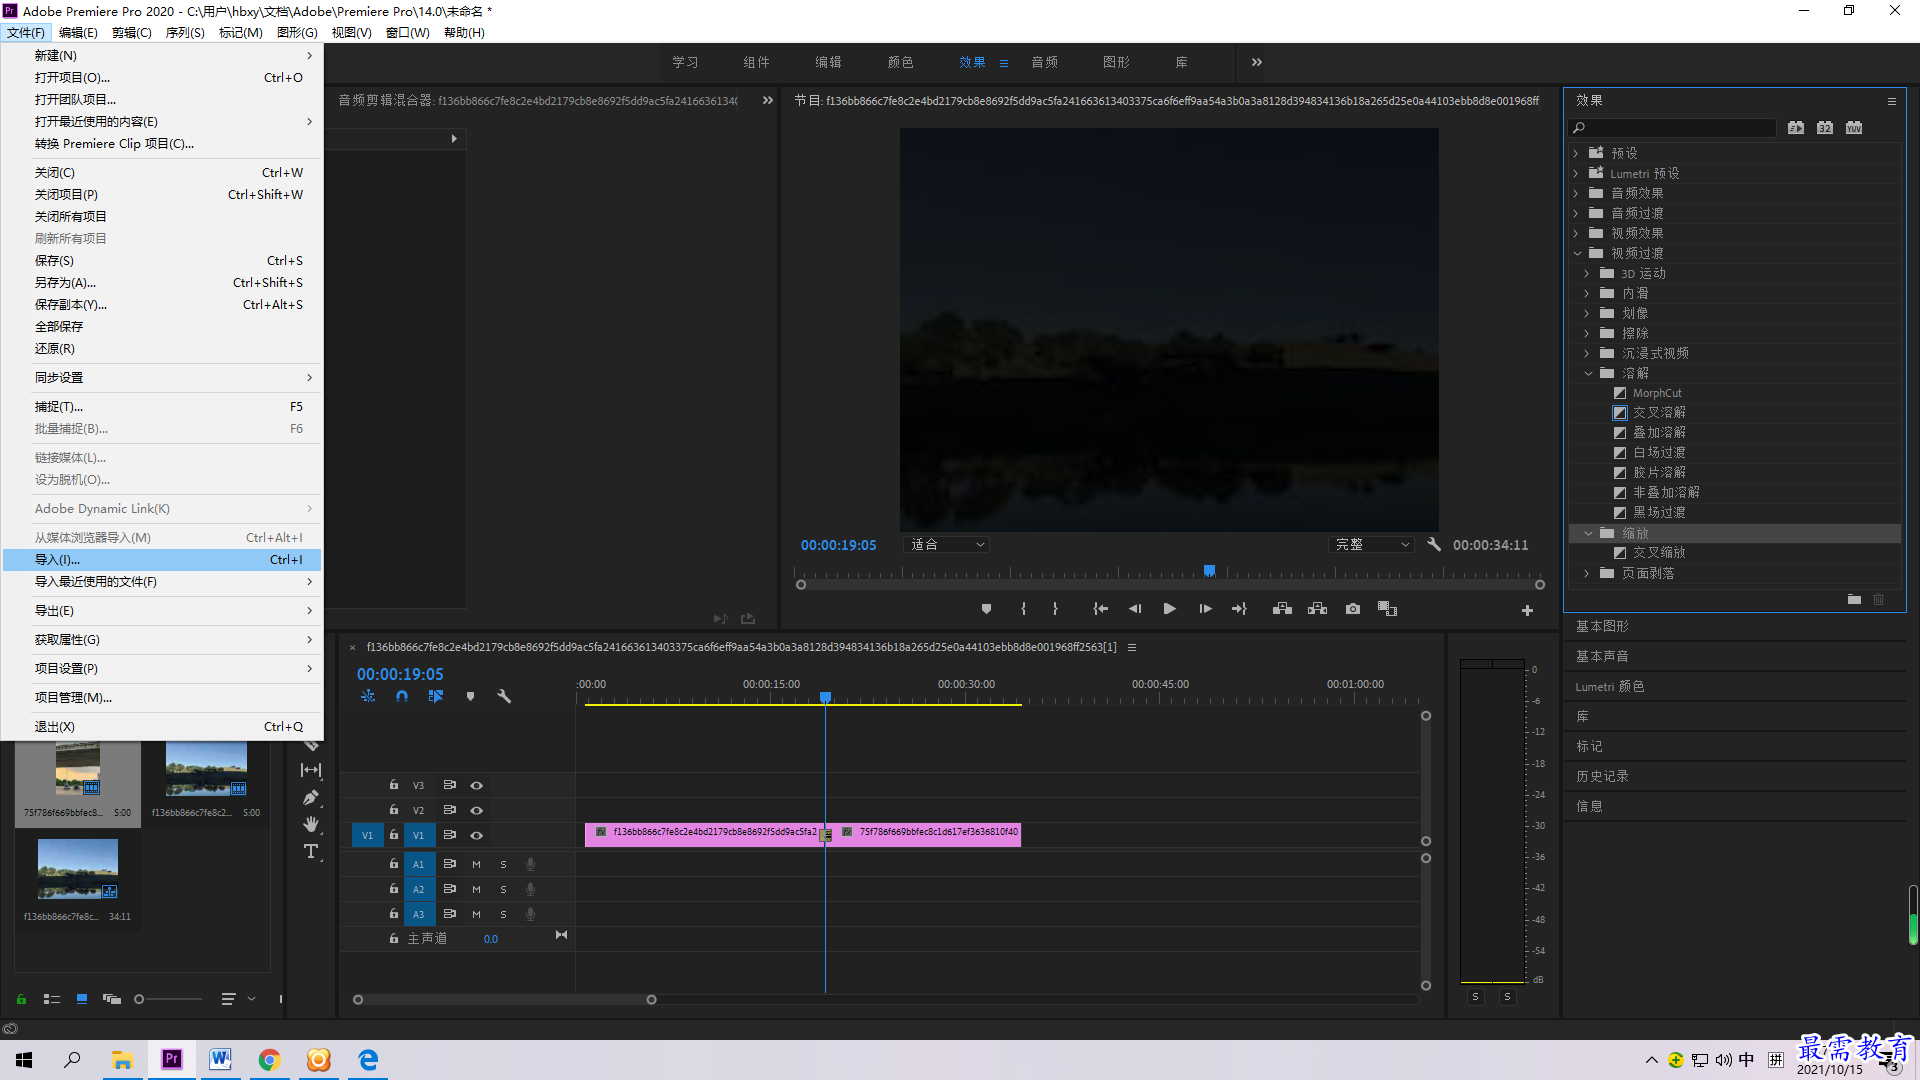This screenshot has width=1920, height=1080.
Task: Step back one frame in program monitor
Action: point(1135,609)
